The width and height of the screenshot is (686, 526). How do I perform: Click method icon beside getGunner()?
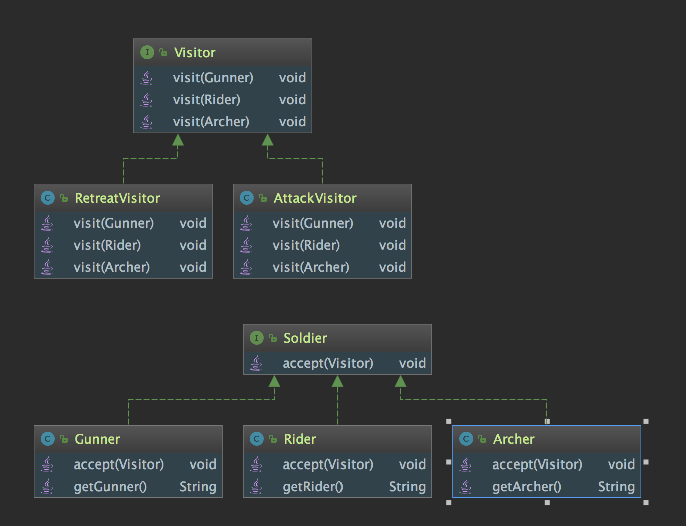[48, 487]
